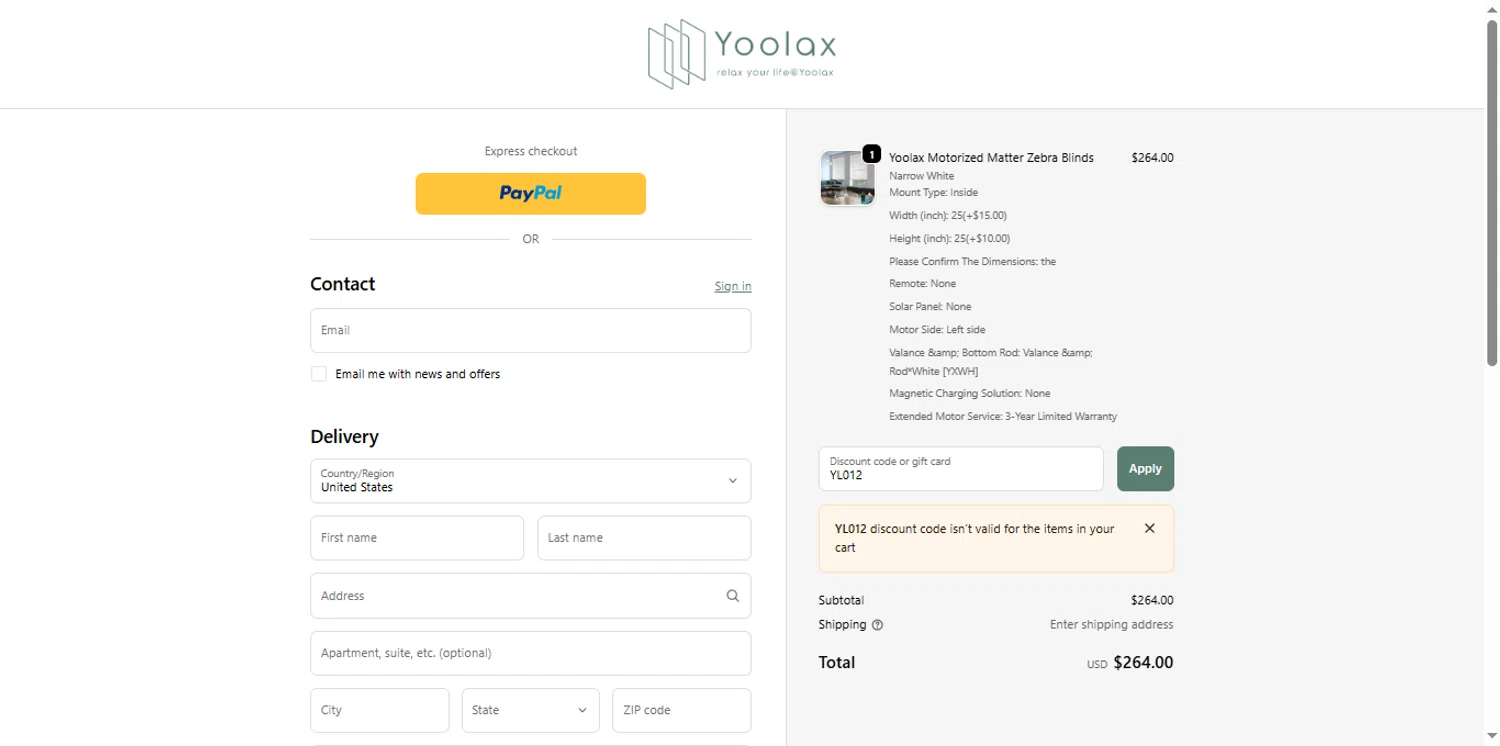Click the 'Solar Panel: None' line
Screen dimensions: 1500x746
[930, 306]
